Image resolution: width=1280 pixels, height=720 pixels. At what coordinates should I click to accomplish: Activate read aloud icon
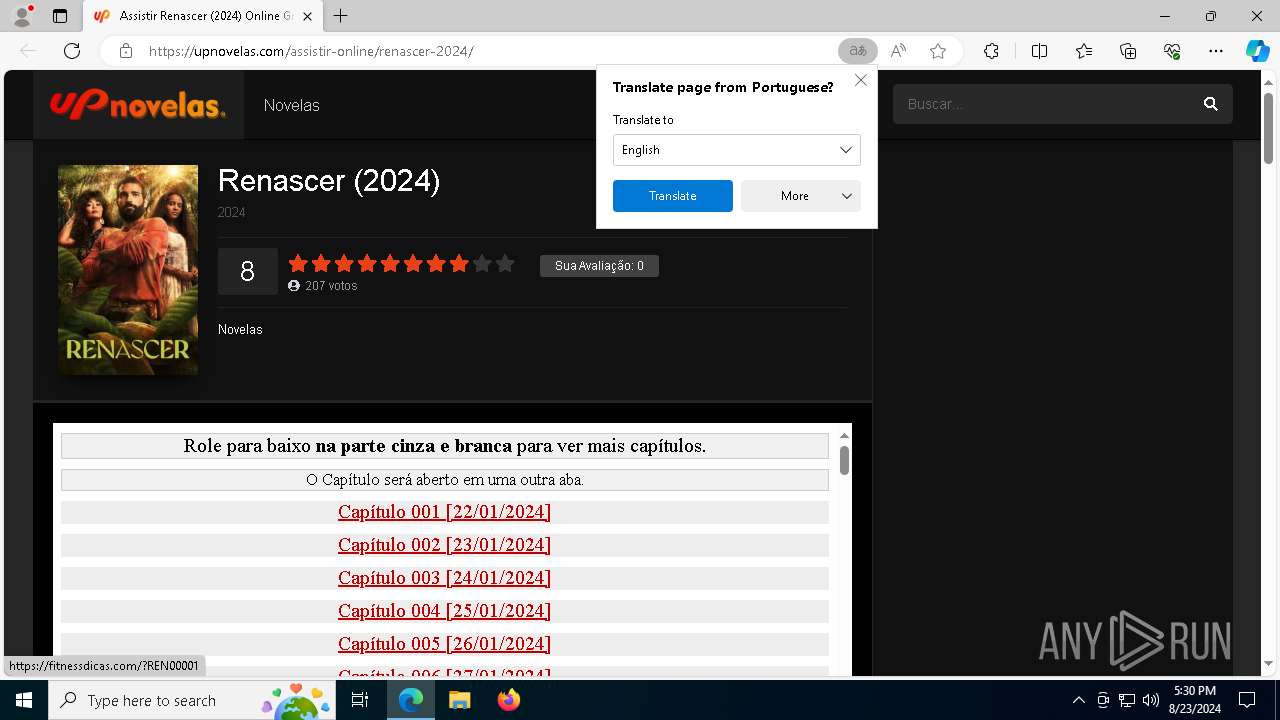tap(898, 51)
